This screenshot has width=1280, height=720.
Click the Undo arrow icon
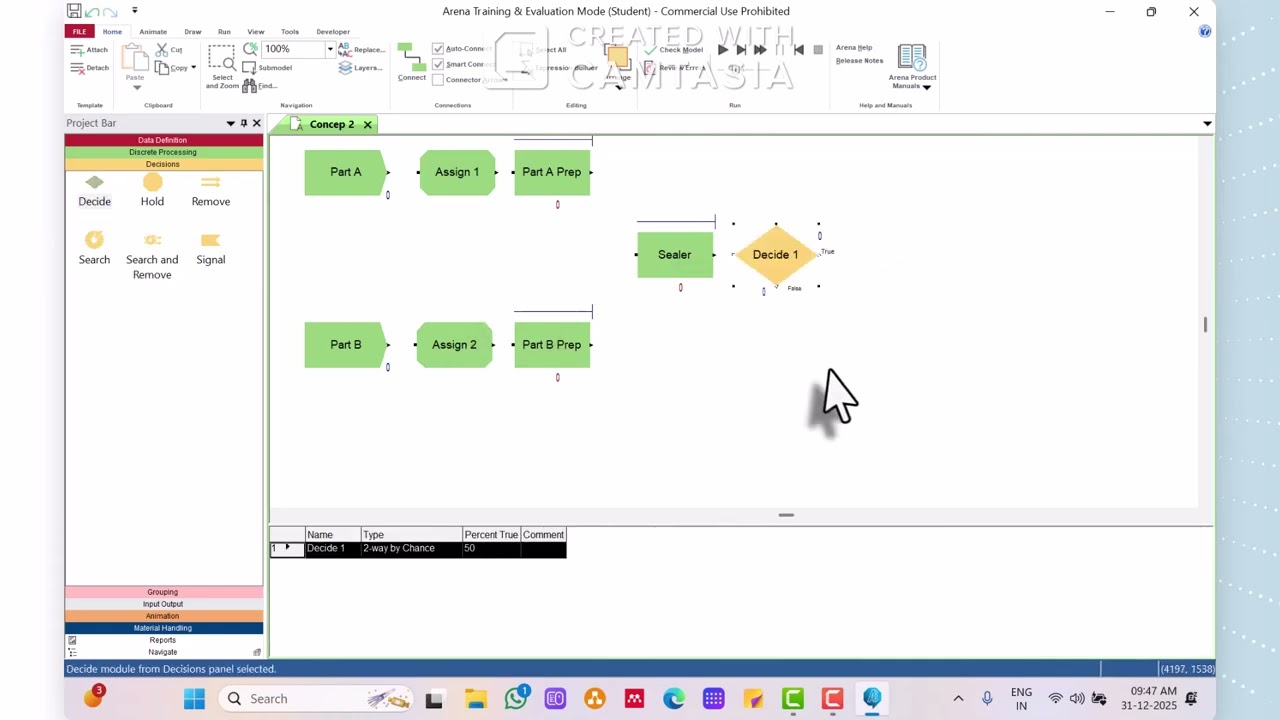[x=92, y=12]
